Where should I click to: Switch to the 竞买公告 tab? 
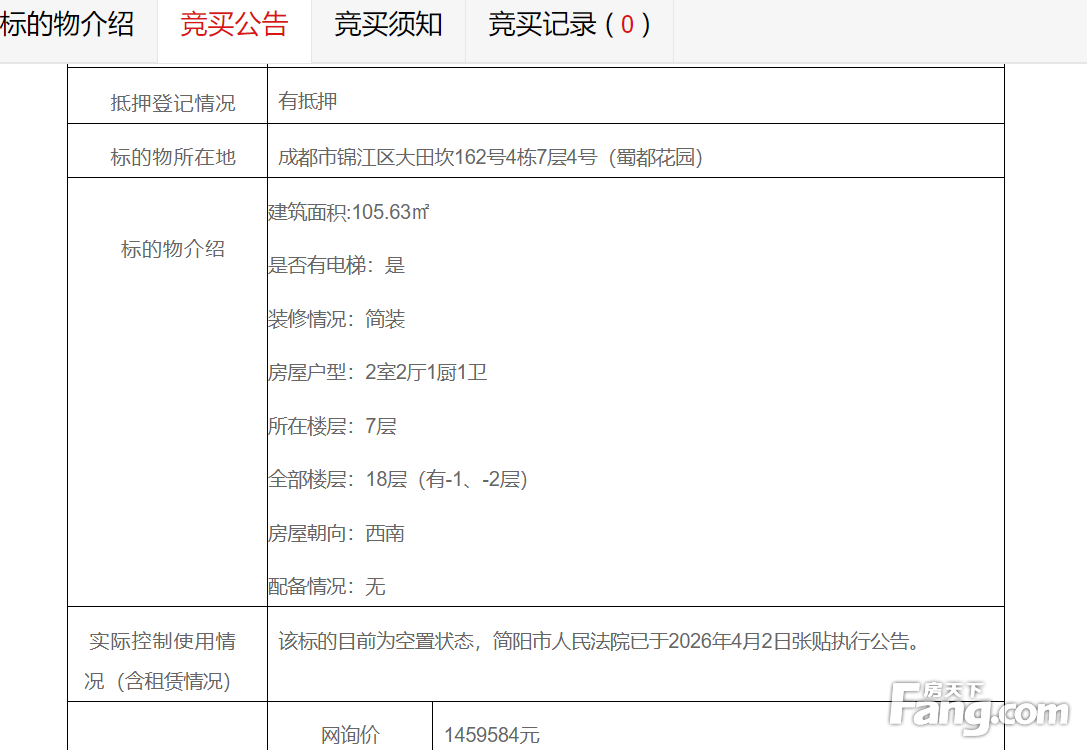click(x=234, y=25)
